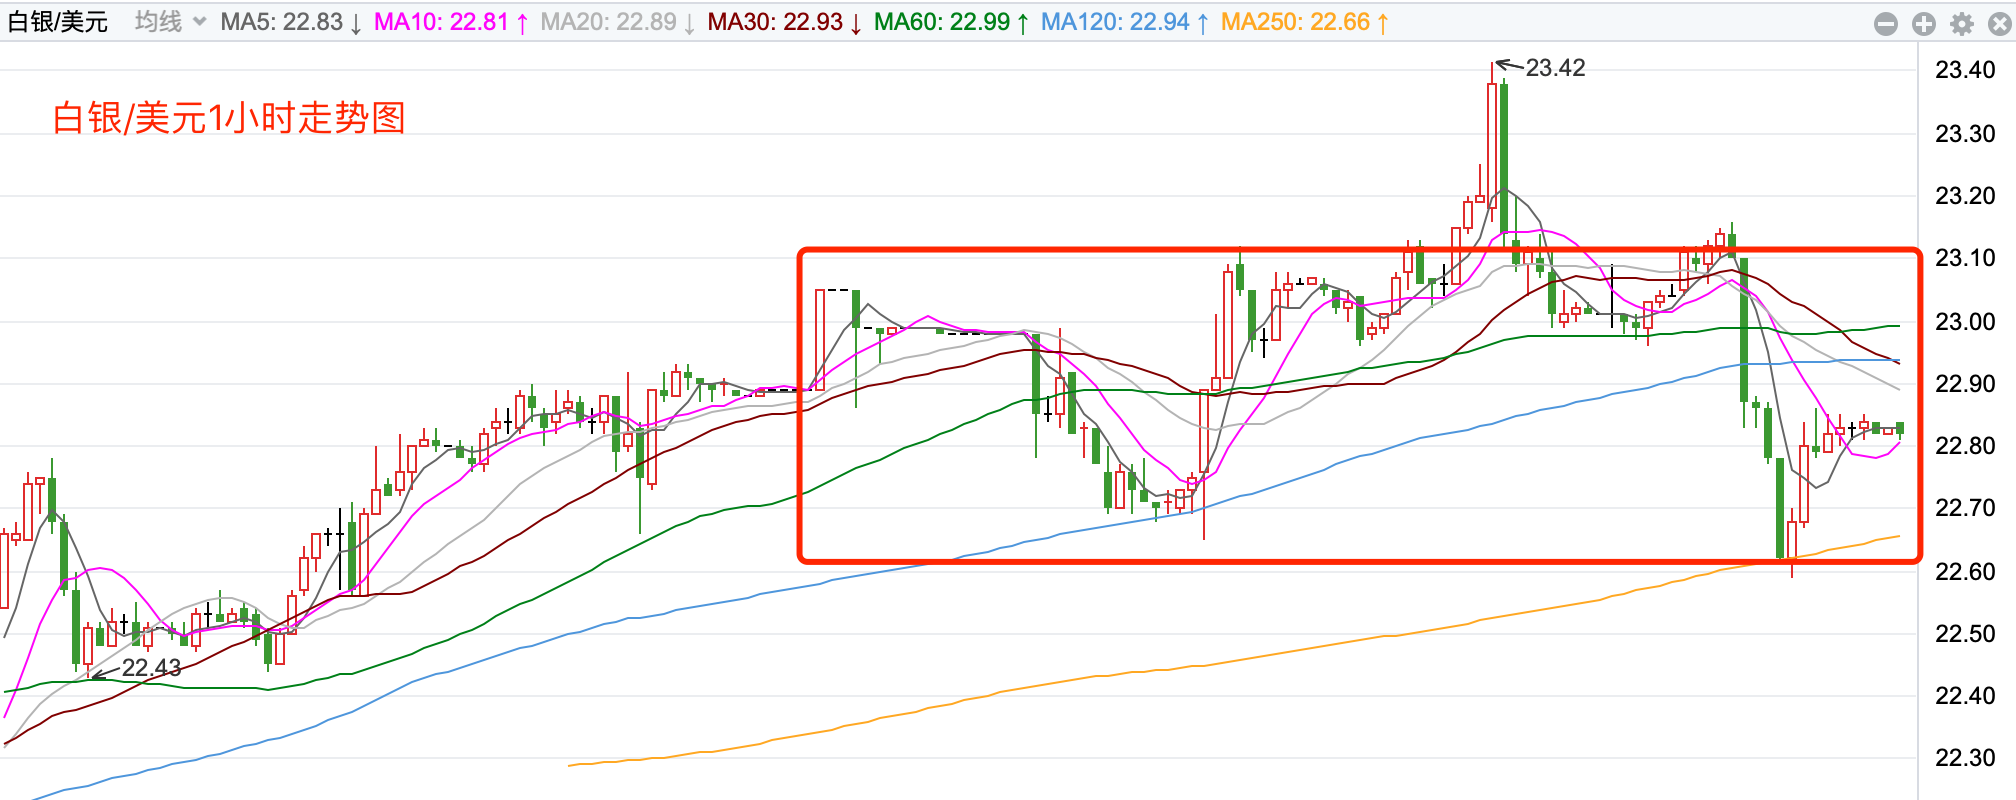Click the 22.43 low price label
The height and width of the screenshot is (800, 2016).
(151, 668)
